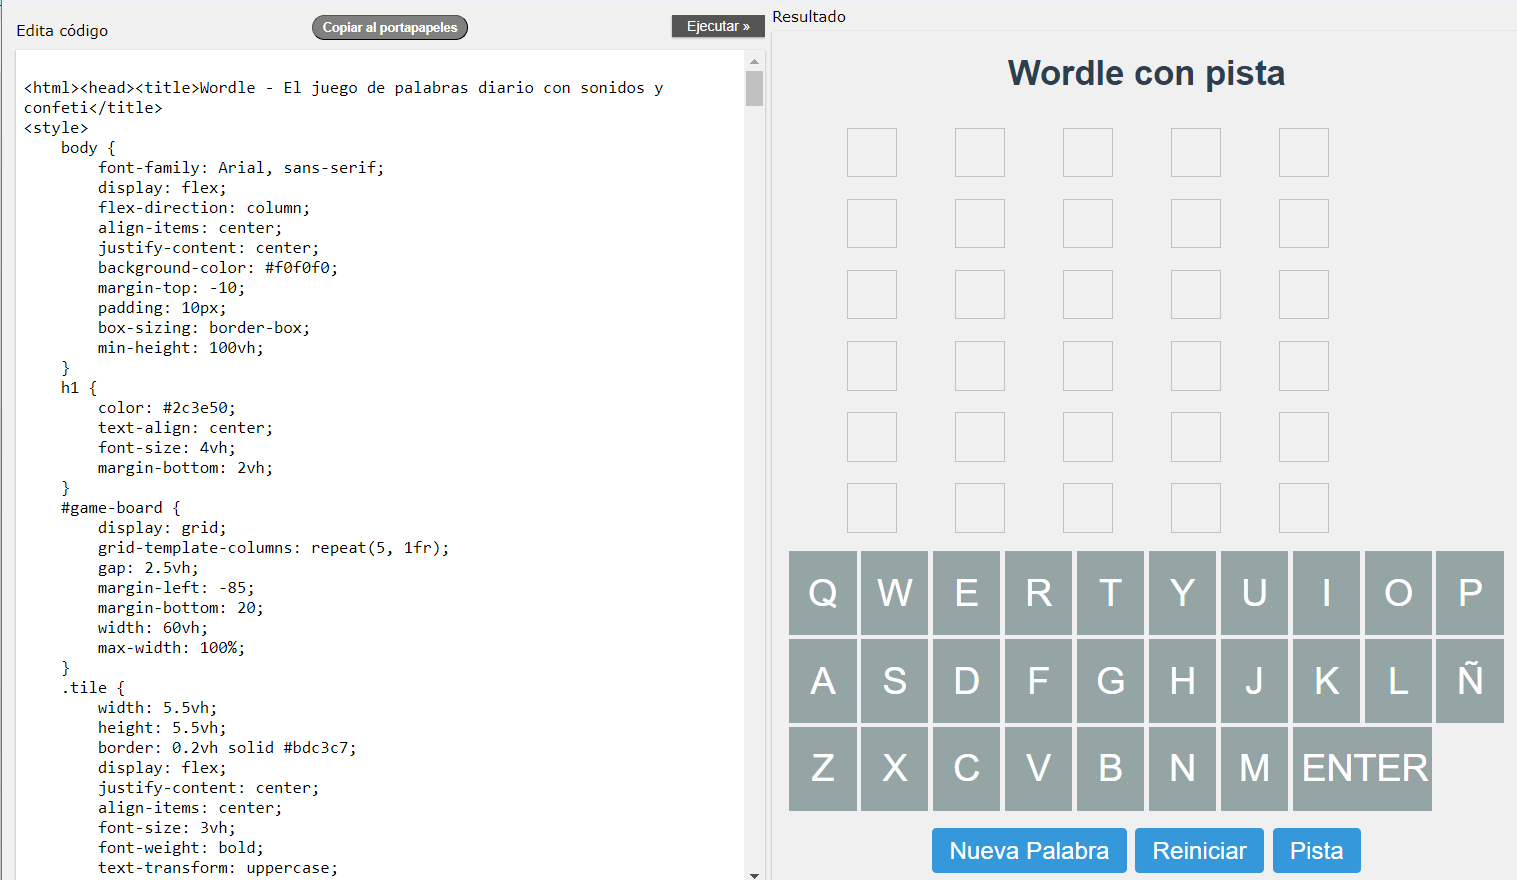Tap the V key on the keyboard
This screenshot has height=880, width=1517.
click(1039, 769)
